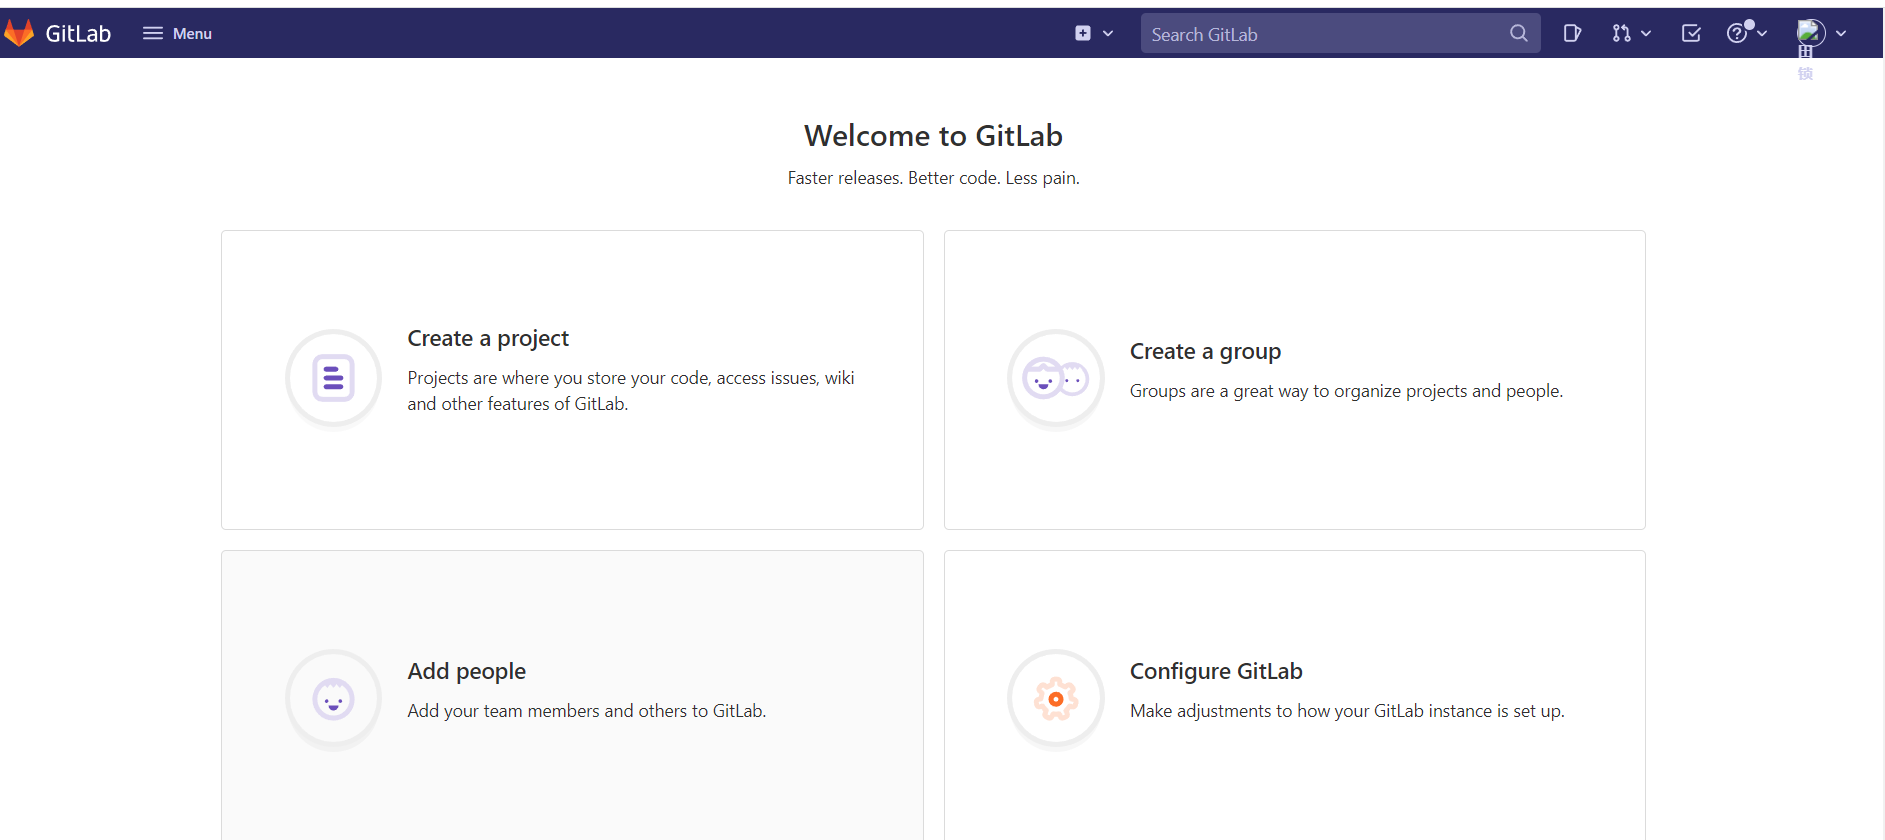This screenshot has height=840, width=1885.
Task: Open the To-Do List checkmark icon
Action: point(1691,33)
